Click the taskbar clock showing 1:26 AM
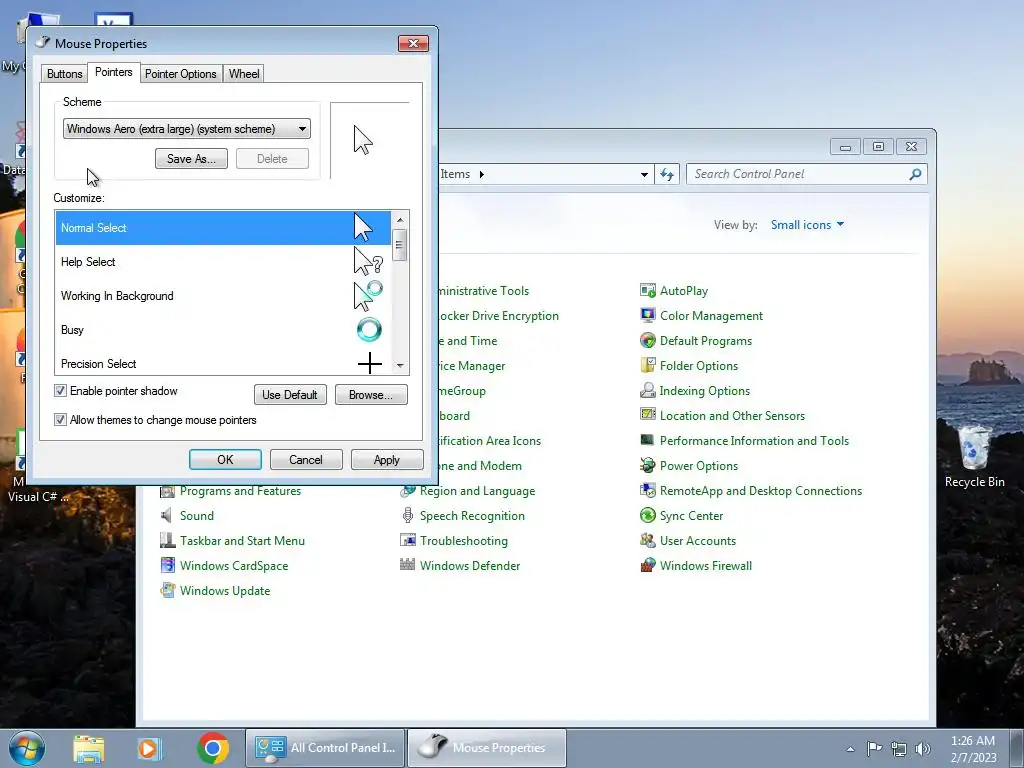The image size is (1024, 768). [973, 748]
